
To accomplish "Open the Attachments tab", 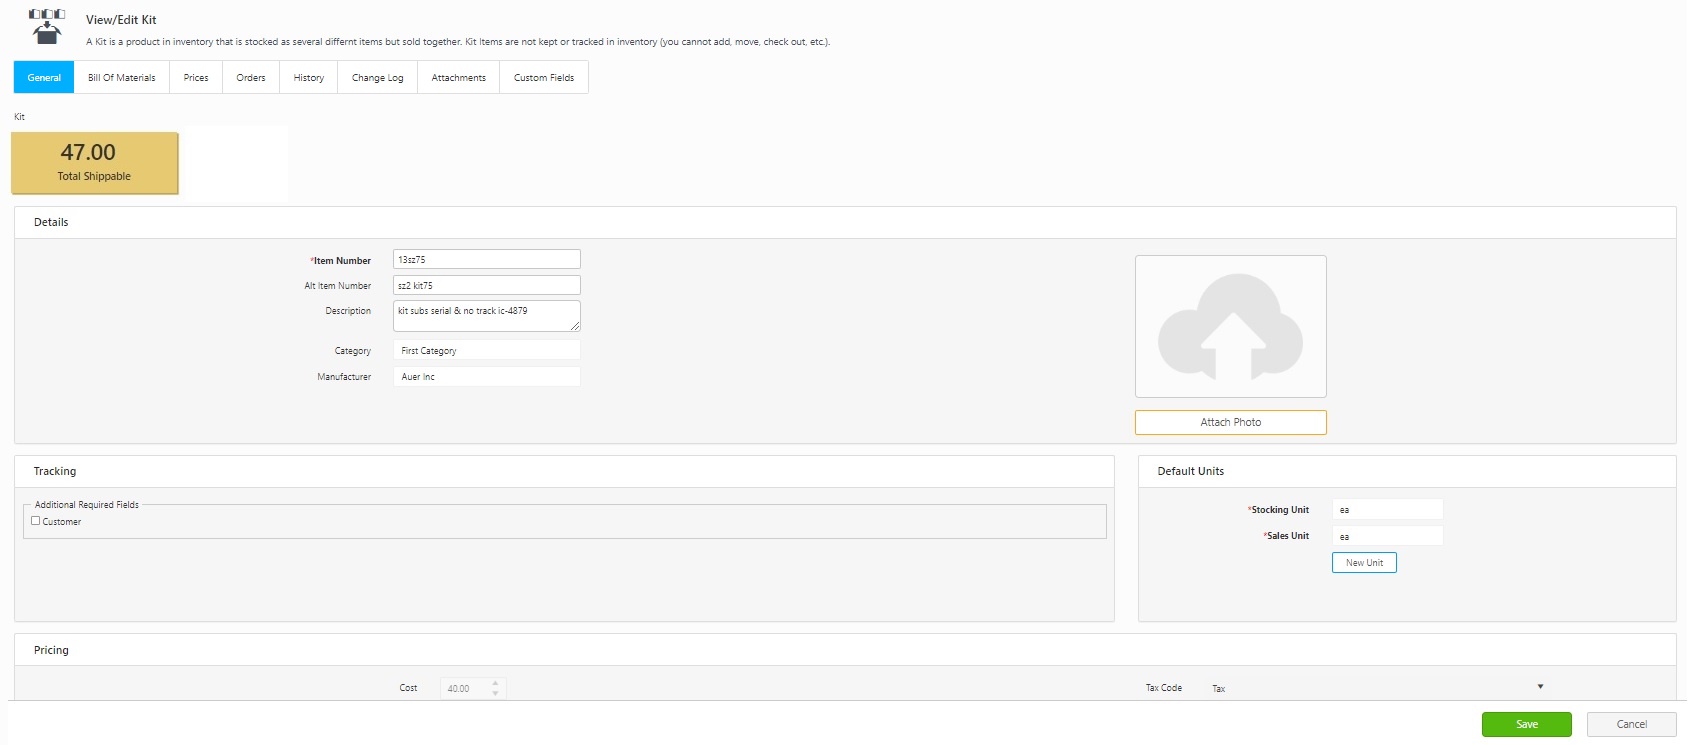I will click(458, 78).
